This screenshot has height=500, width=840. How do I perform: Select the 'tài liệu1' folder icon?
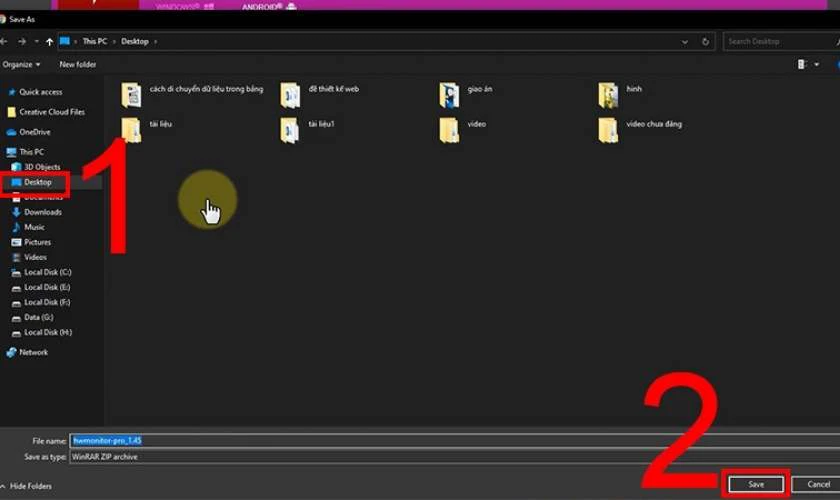coord(290,130)
